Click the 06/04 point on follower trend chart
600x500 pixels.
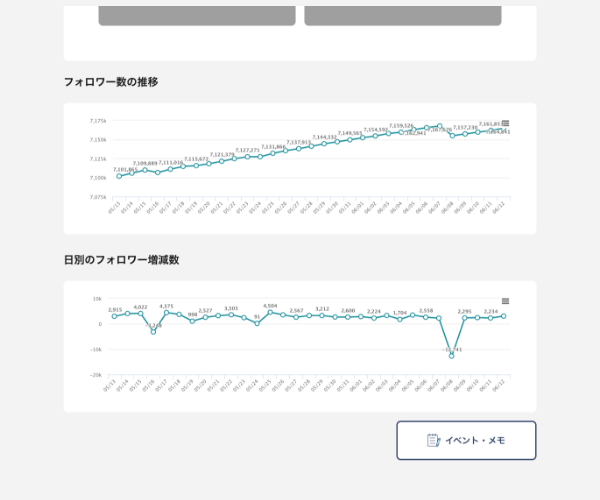click(401, 132)
